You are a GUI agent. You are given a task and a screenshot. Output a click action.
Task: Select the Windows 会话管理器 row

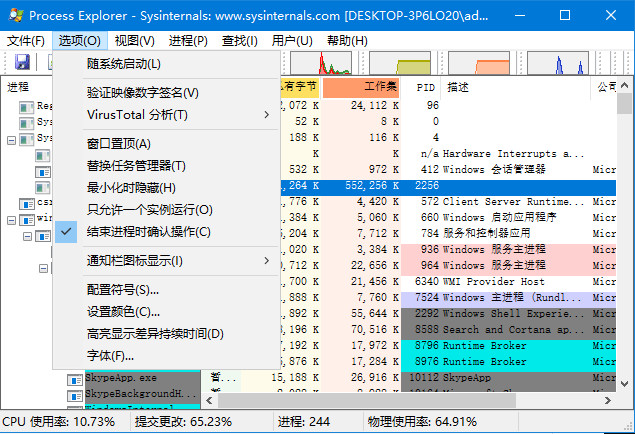tap(448, 170)
